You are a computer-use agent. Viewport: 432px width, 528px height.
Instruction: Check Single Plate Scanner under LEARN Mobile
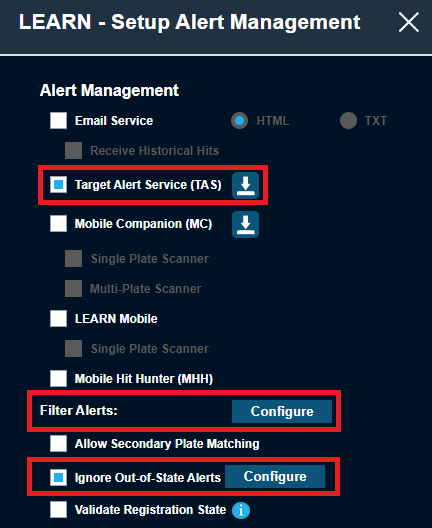[73, 349]
